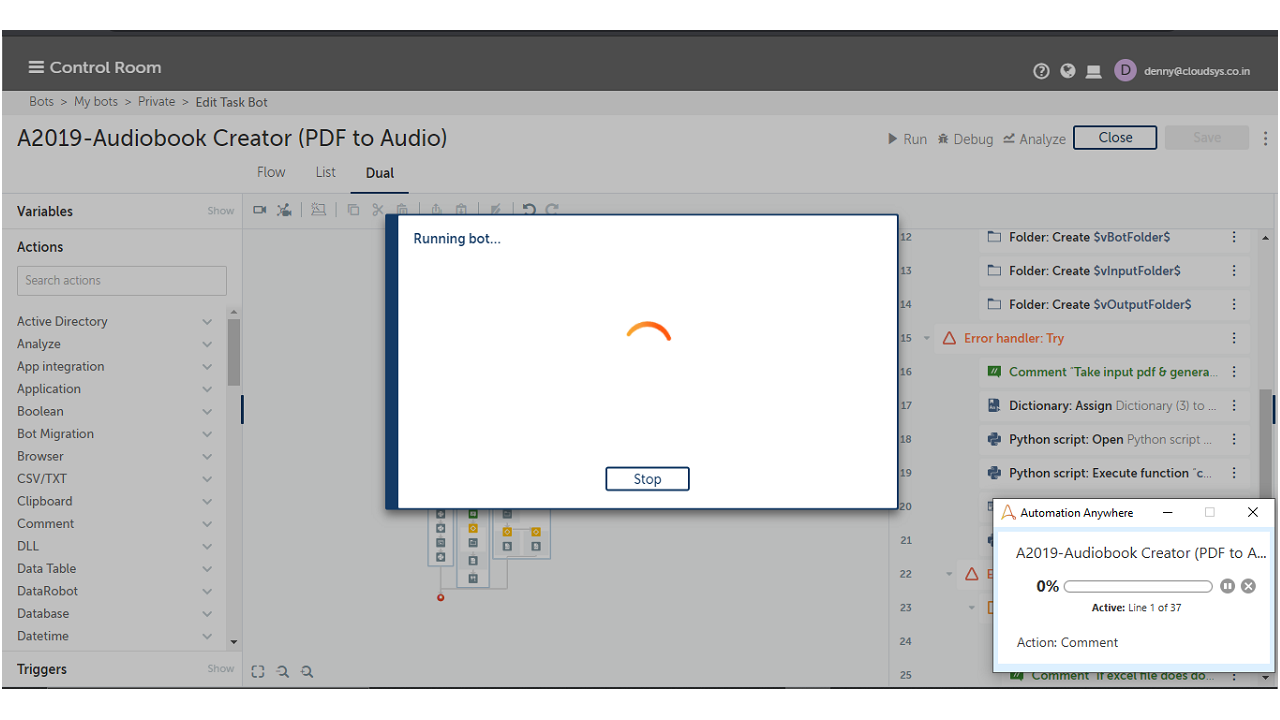Expand the Data Table actions category
Image resolution: width=1280 pixels, height=720 pixels.
(207, 569)
